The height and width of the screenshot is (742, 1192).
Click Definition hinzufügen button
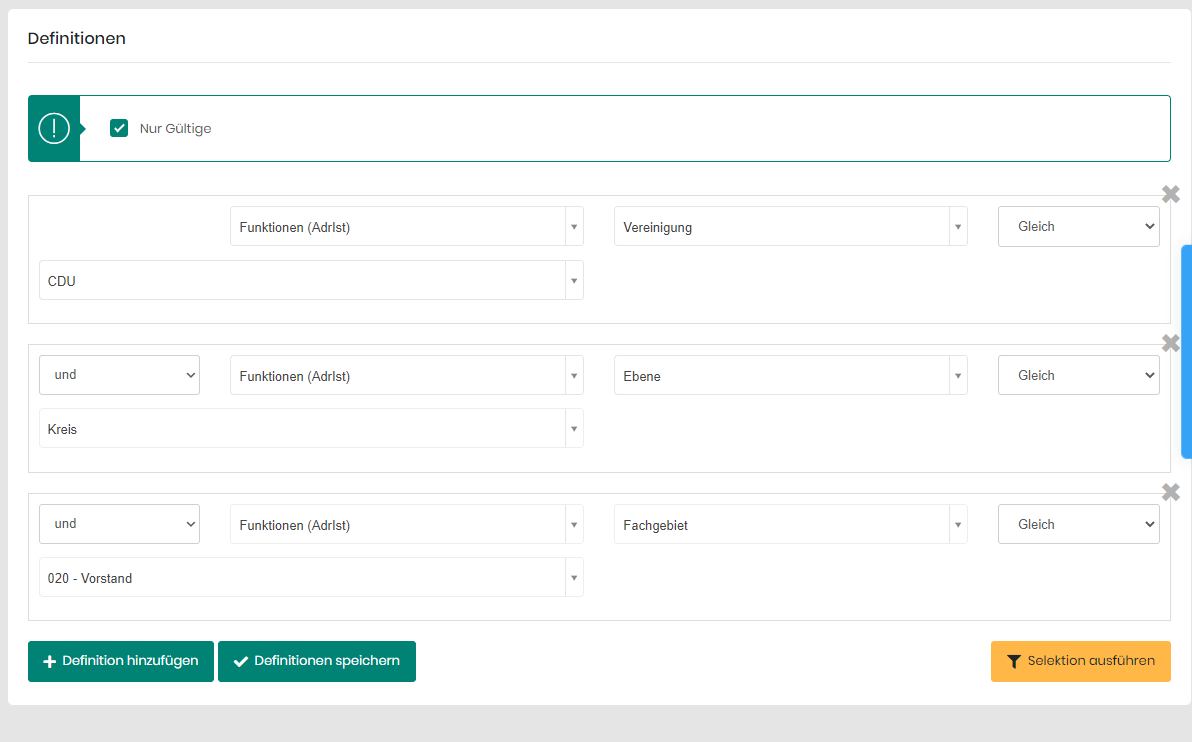click(x=121, y=661)
